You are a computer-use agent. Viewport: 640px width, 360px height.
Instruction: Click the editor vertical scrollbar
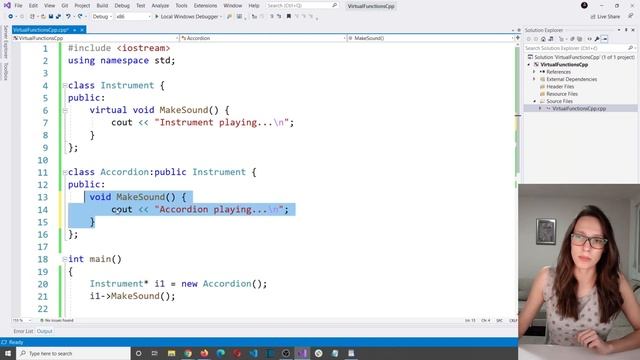(x=517, y=180)
